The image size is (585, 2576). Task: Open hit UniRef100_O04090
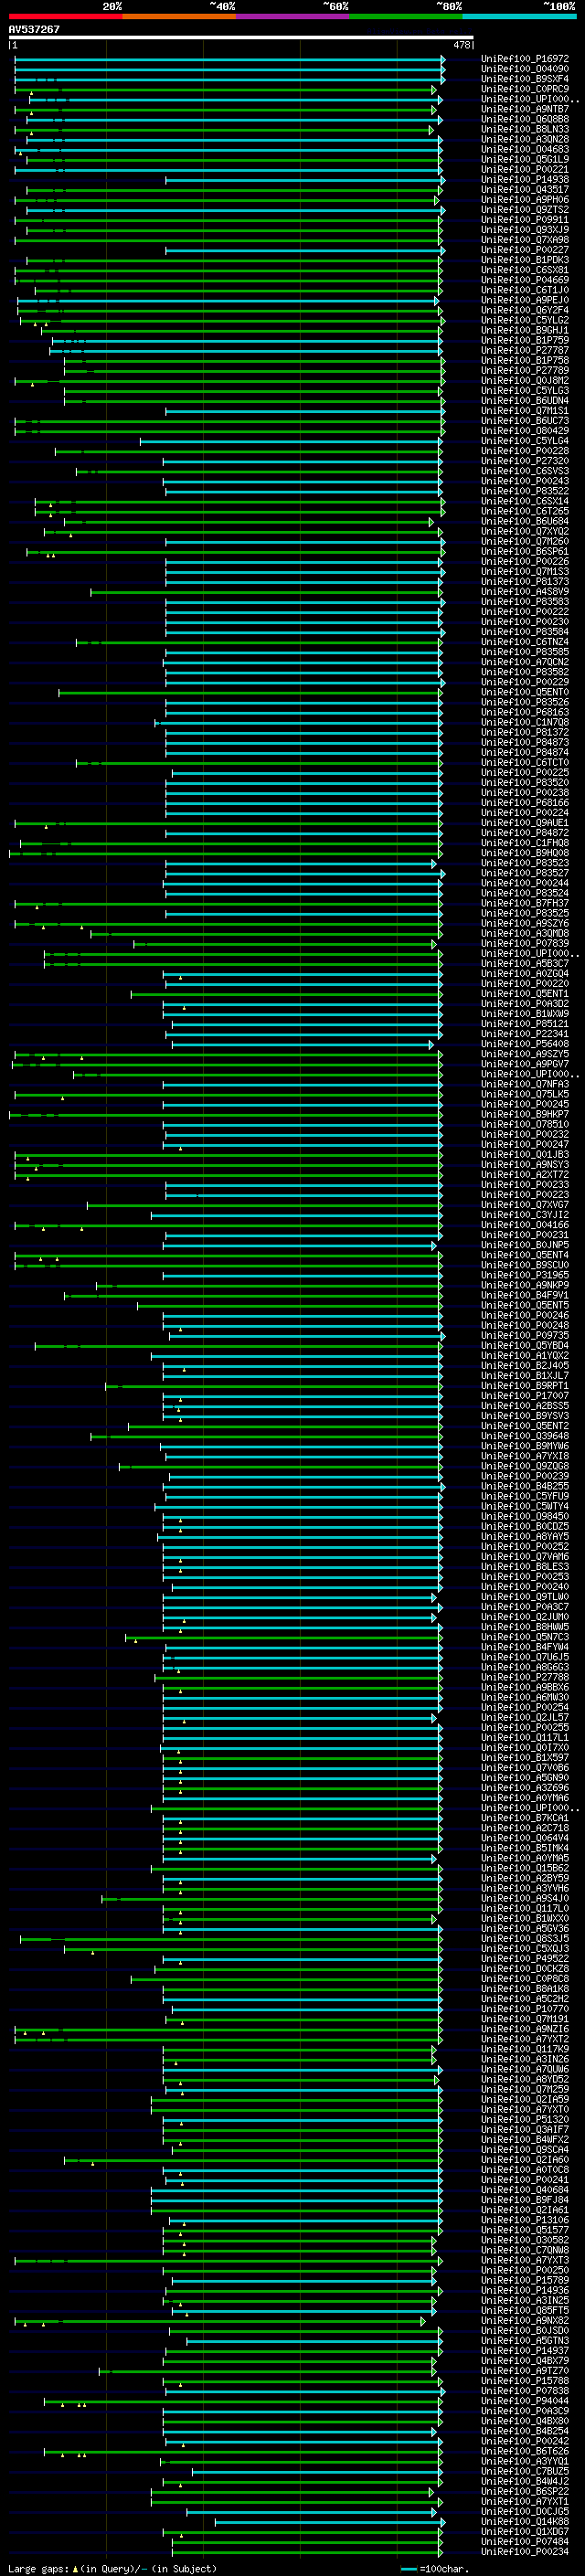pyautogui.click(x=525, y=69)
